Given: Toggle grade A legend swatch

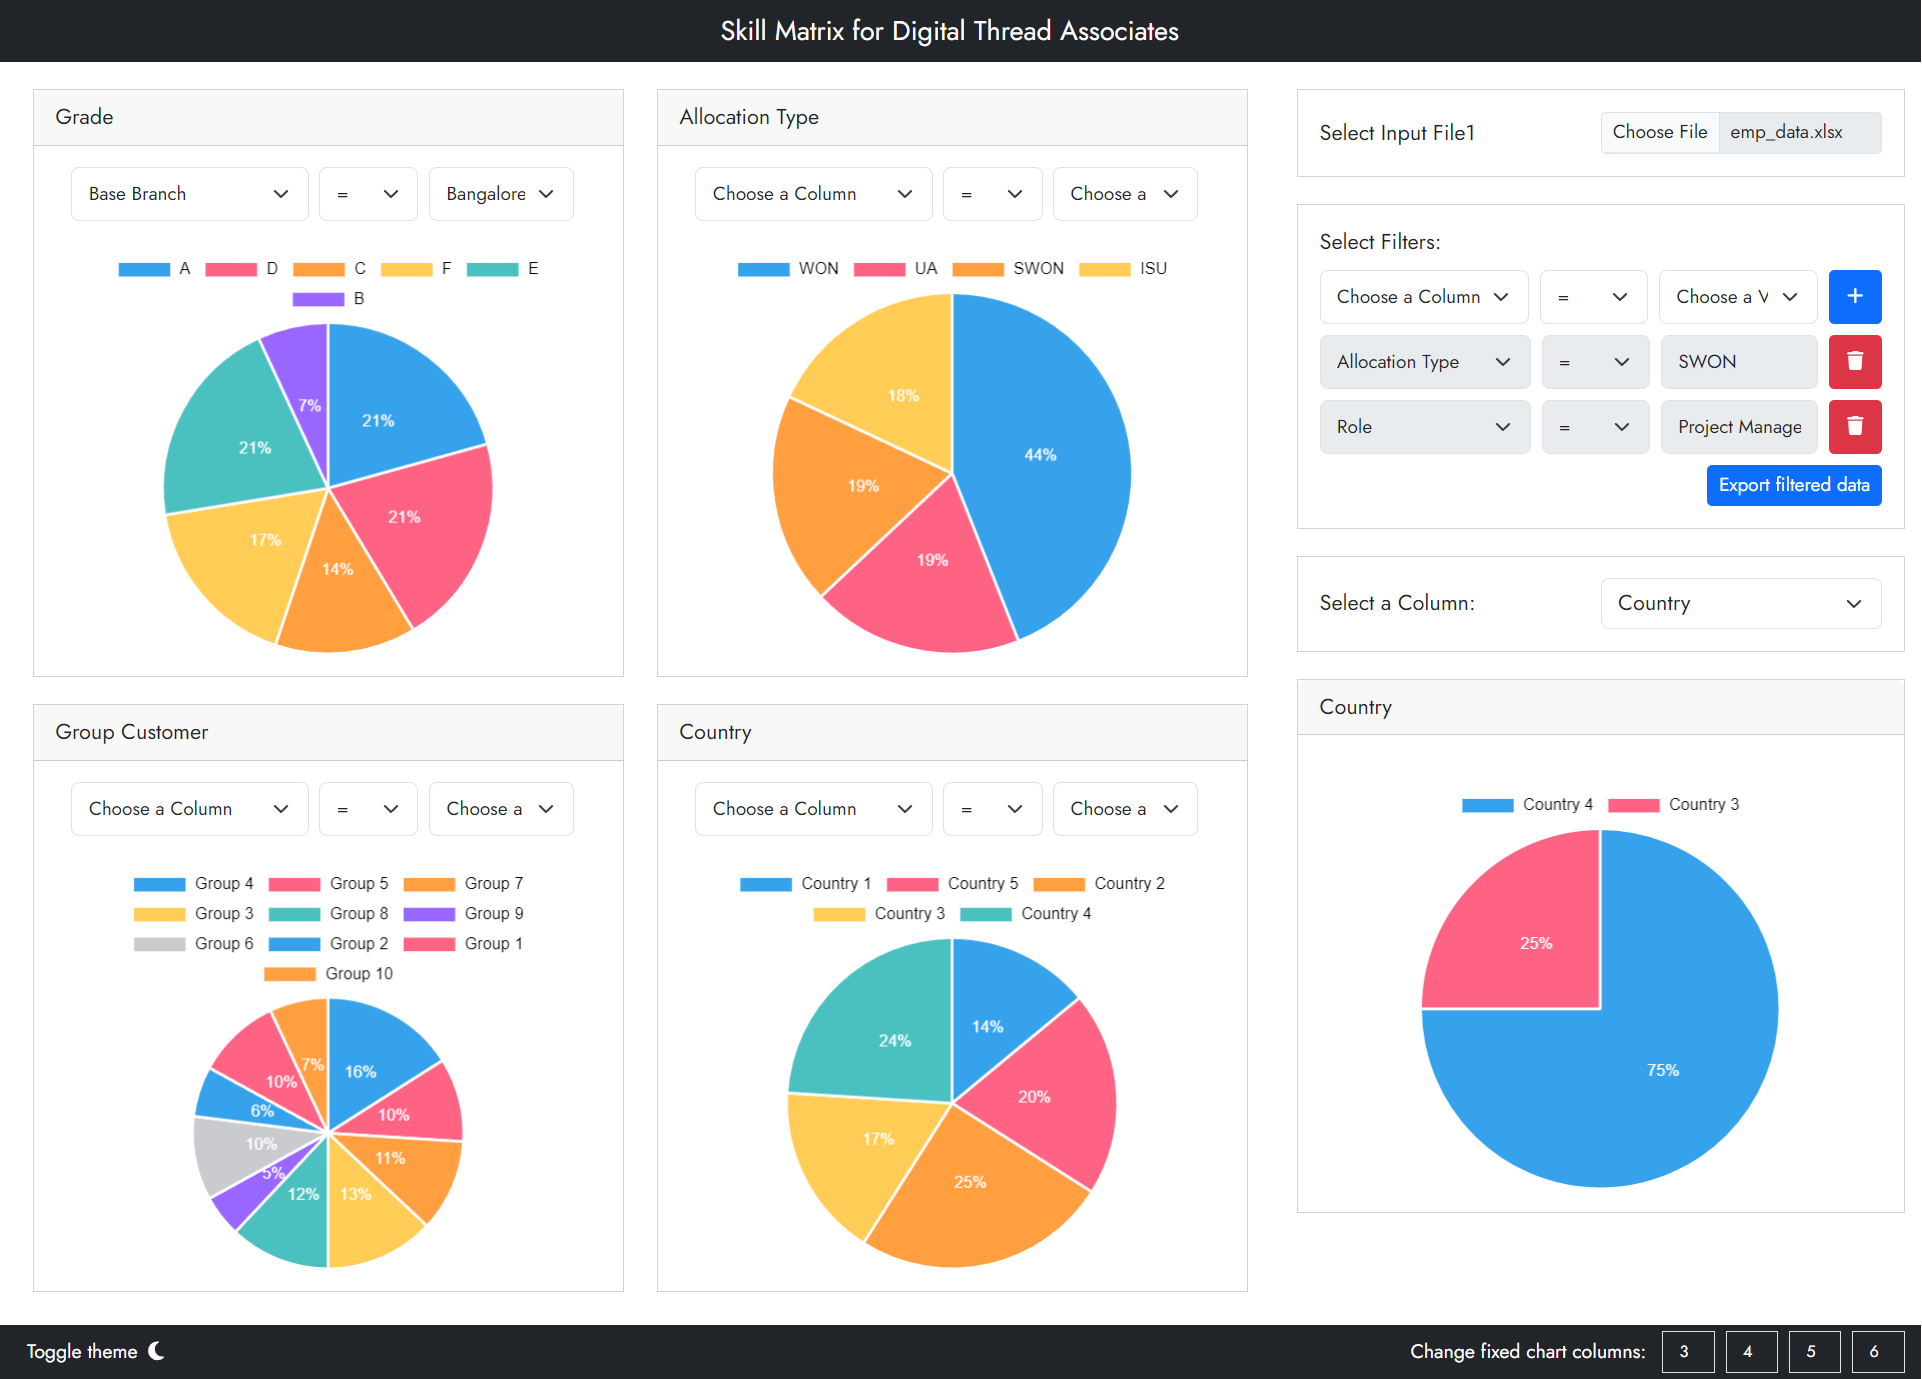Looking at the screenshot, I should tap(144, 269).
